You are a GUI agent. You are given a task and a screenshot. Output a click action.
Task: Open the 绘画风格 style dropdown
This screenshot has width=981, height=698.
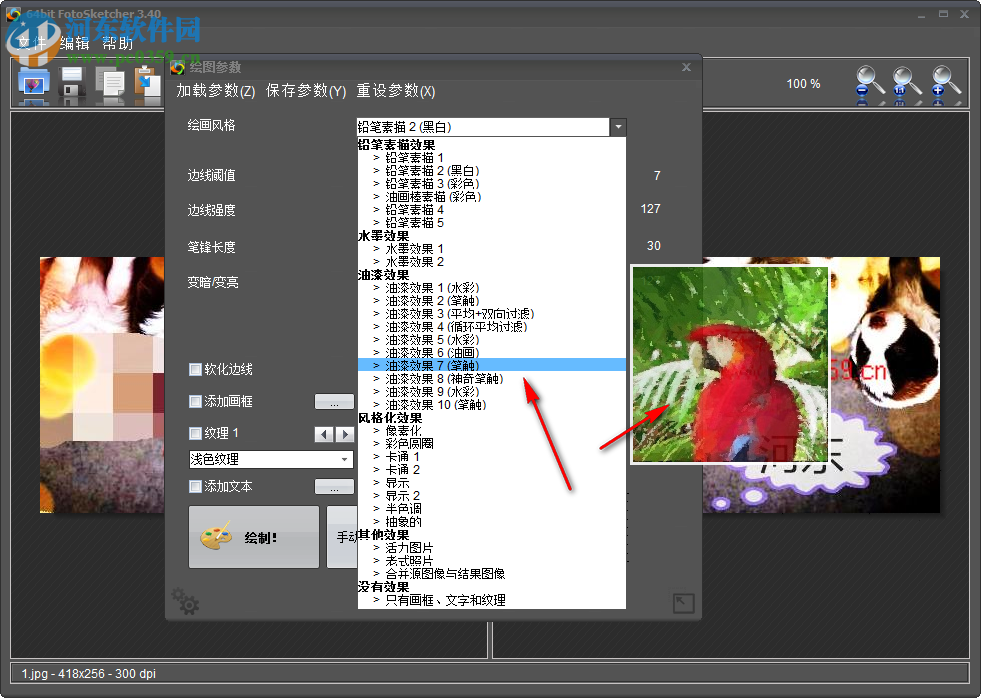click(x=618, y=127)
